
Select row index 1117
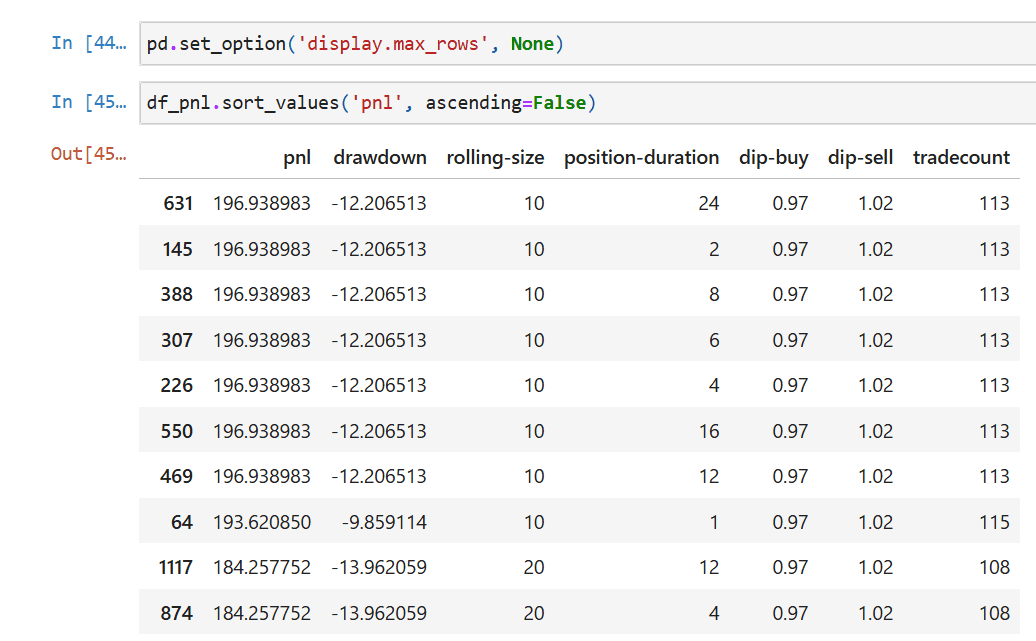click(x=174, y=567)
